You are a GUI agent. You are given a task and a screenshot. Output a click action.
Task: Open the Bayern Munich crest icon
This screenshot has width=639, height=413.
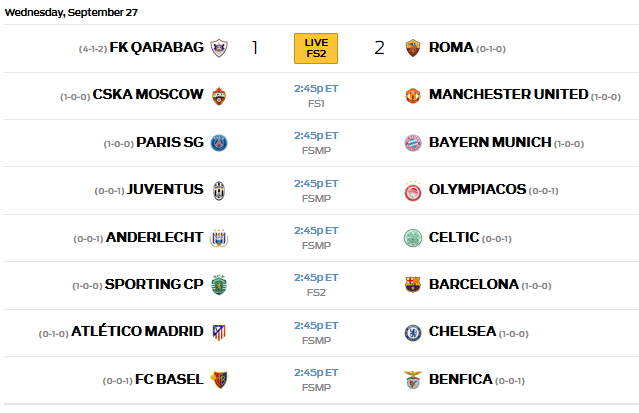pos(413,142)
